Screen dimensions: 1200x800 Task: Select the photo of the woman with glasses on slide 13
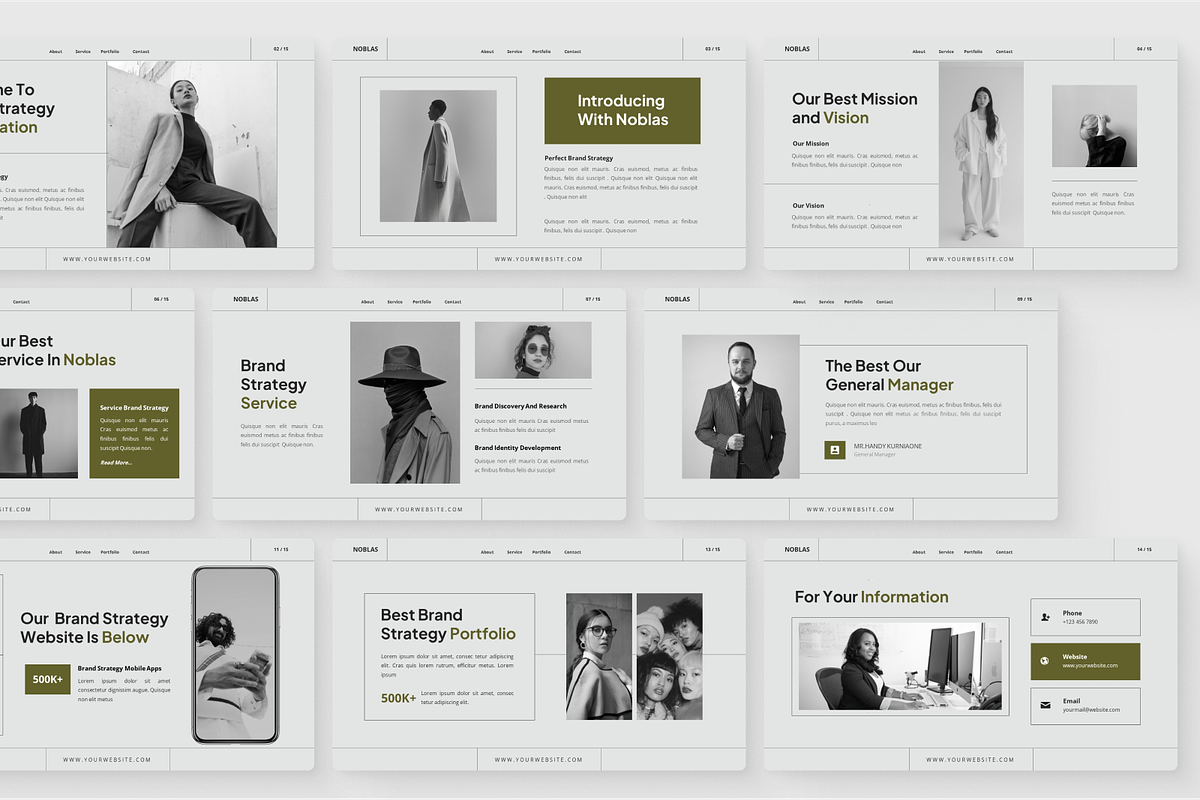599,656
